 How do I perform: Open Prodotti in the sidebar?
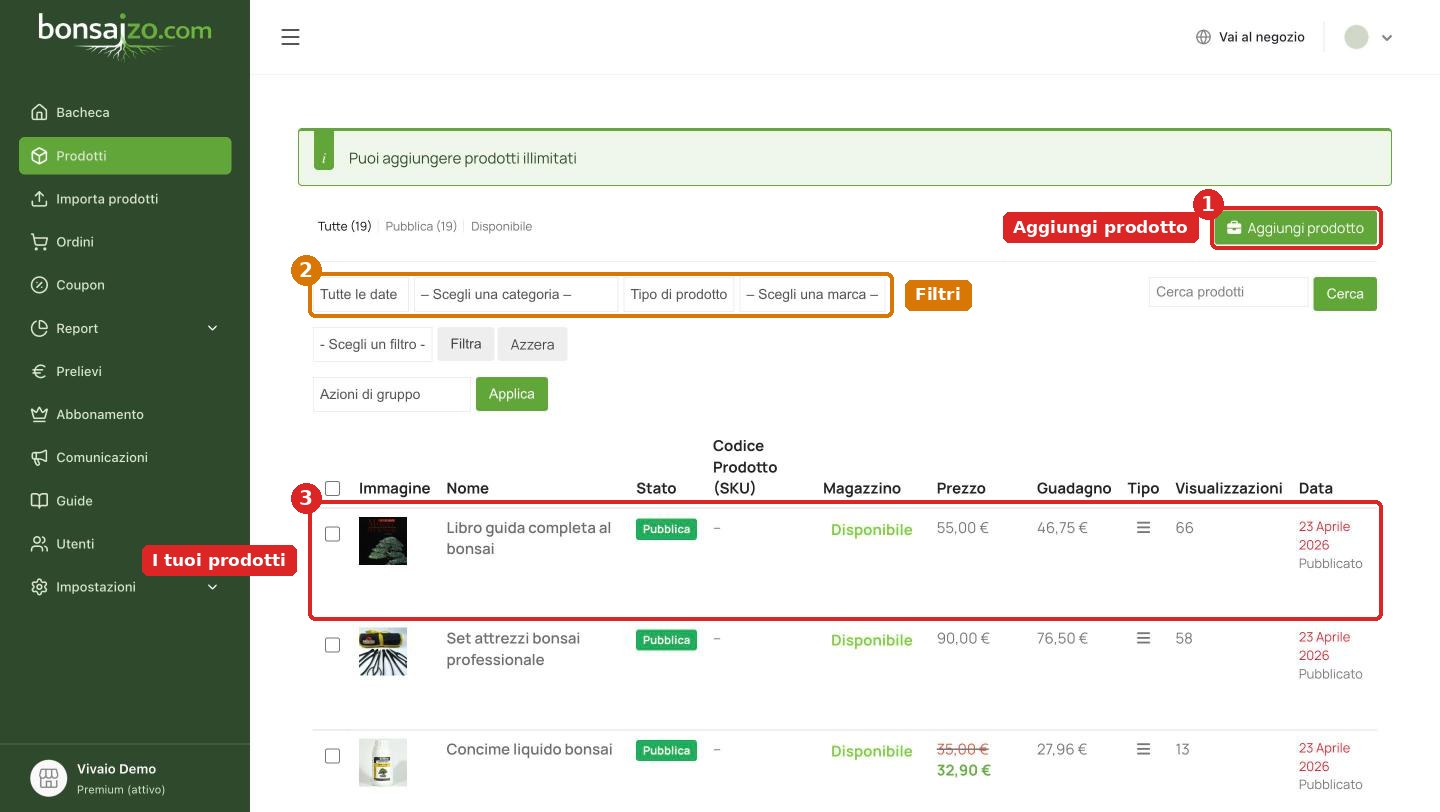click(x=125, y=155)
